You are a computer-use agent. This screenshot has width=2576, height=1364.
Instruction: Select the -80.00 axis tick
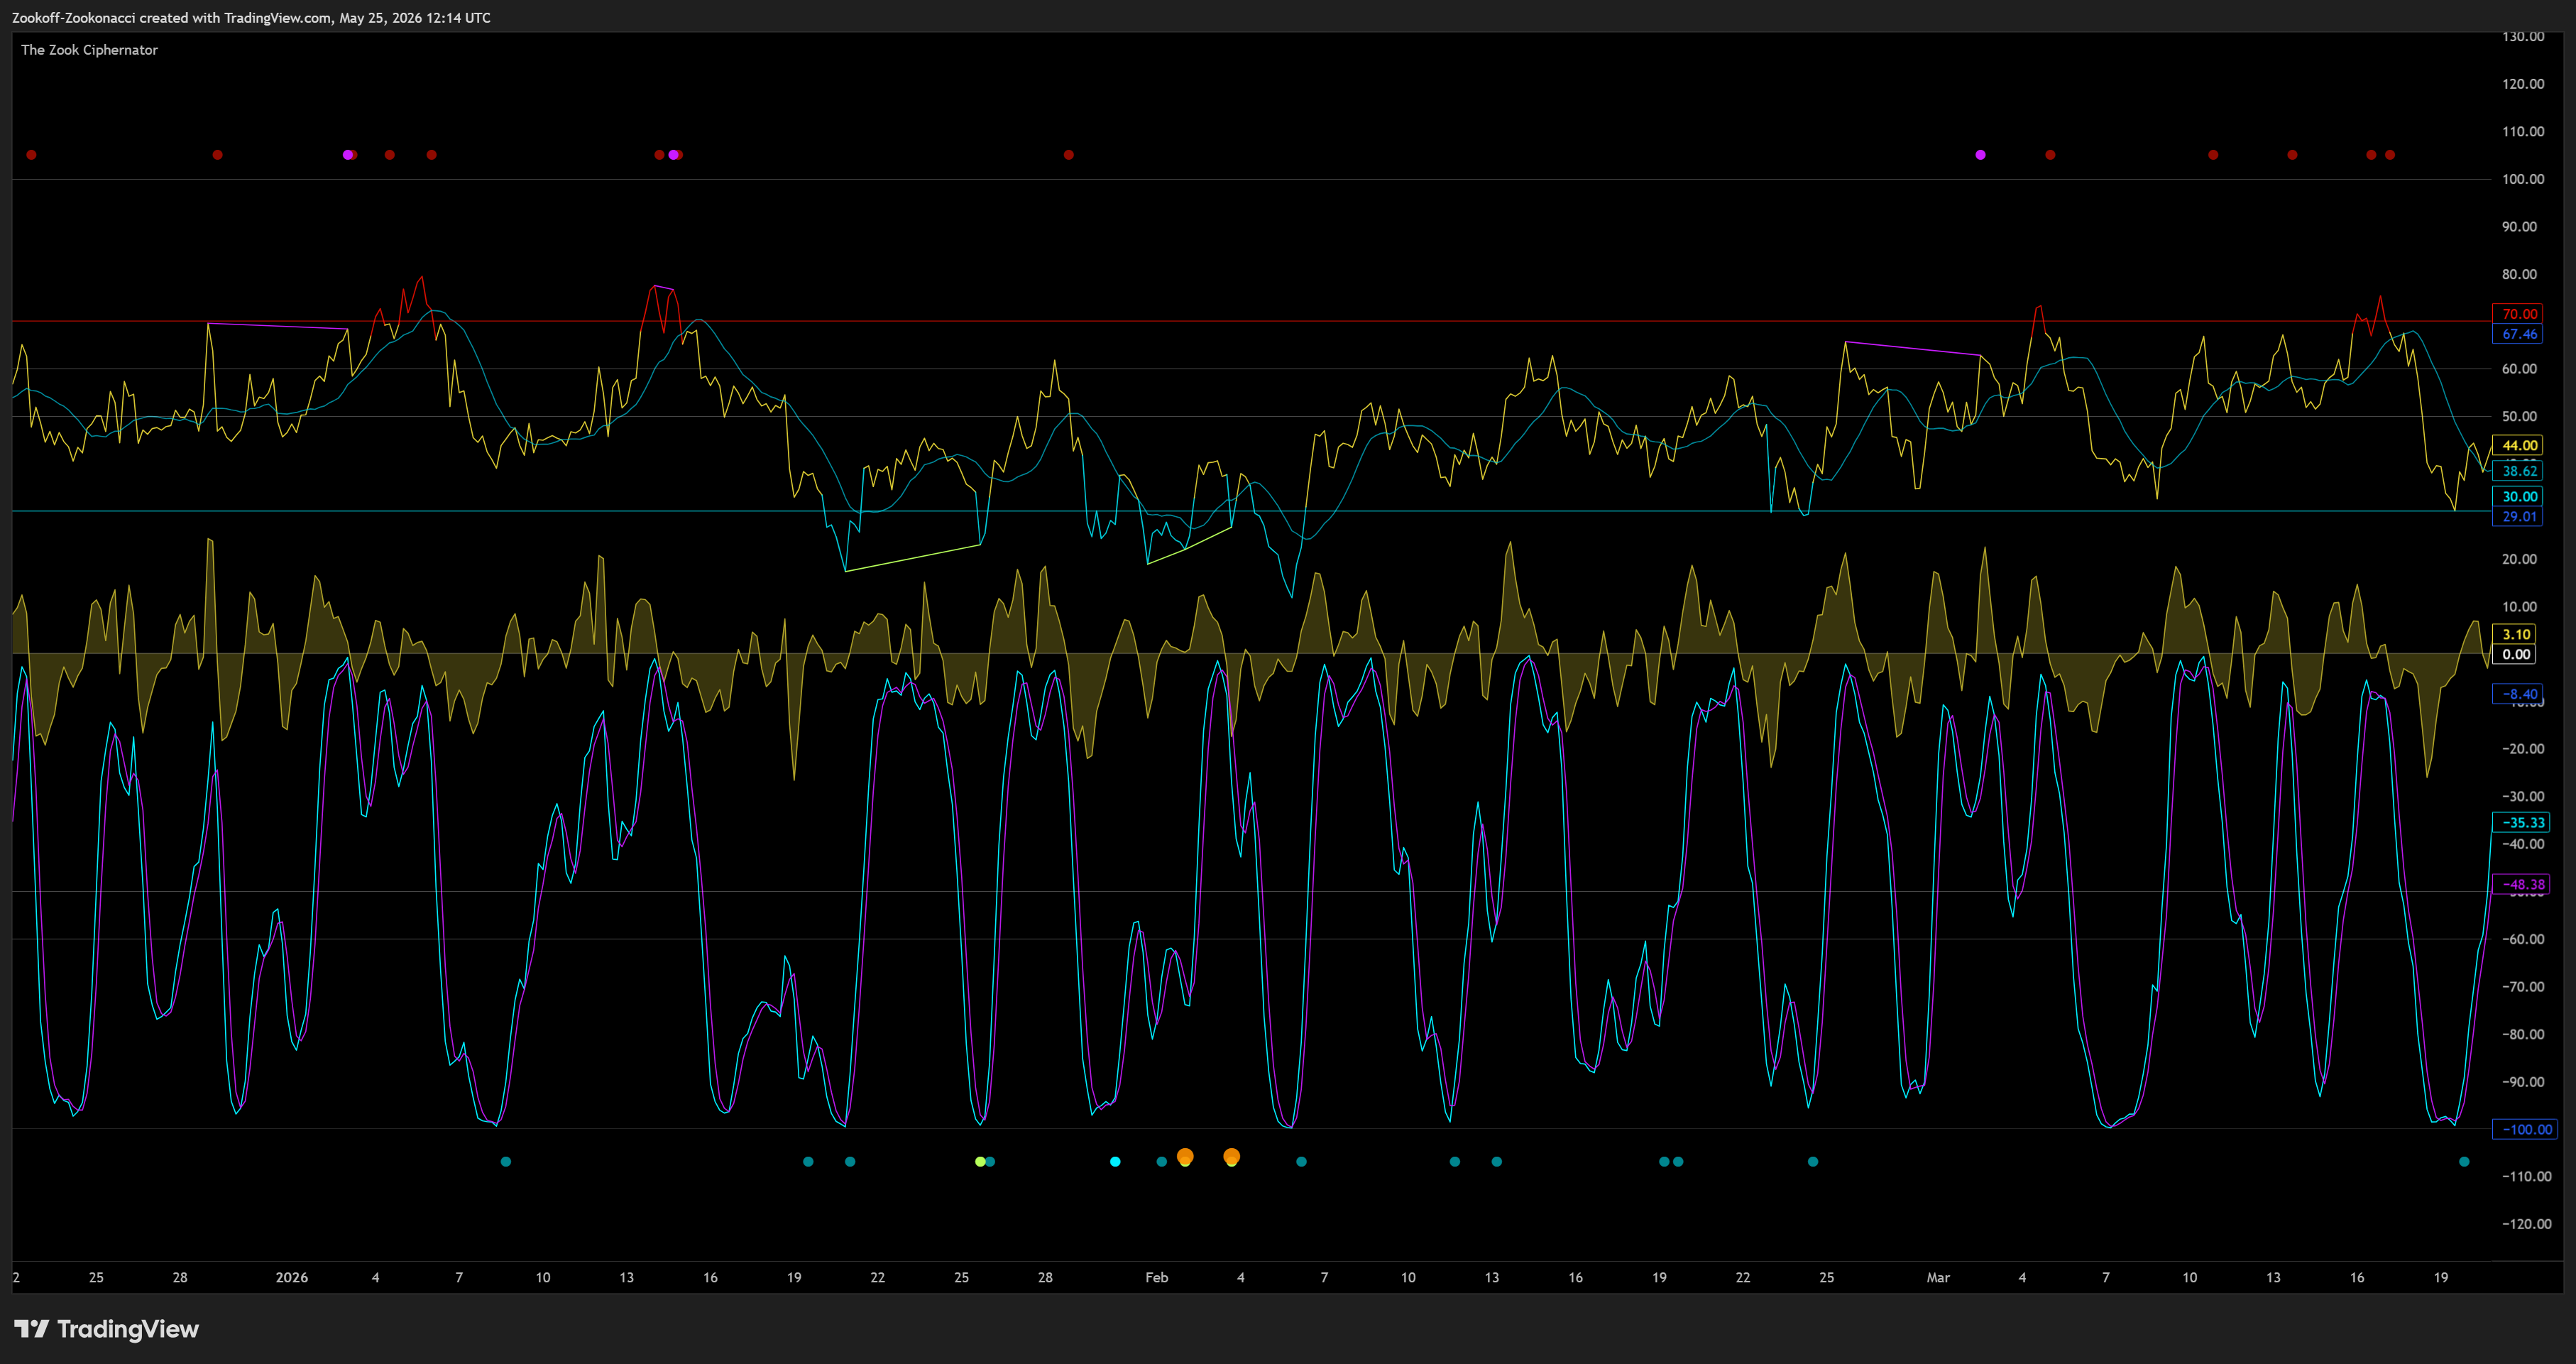(2522, 1034)
